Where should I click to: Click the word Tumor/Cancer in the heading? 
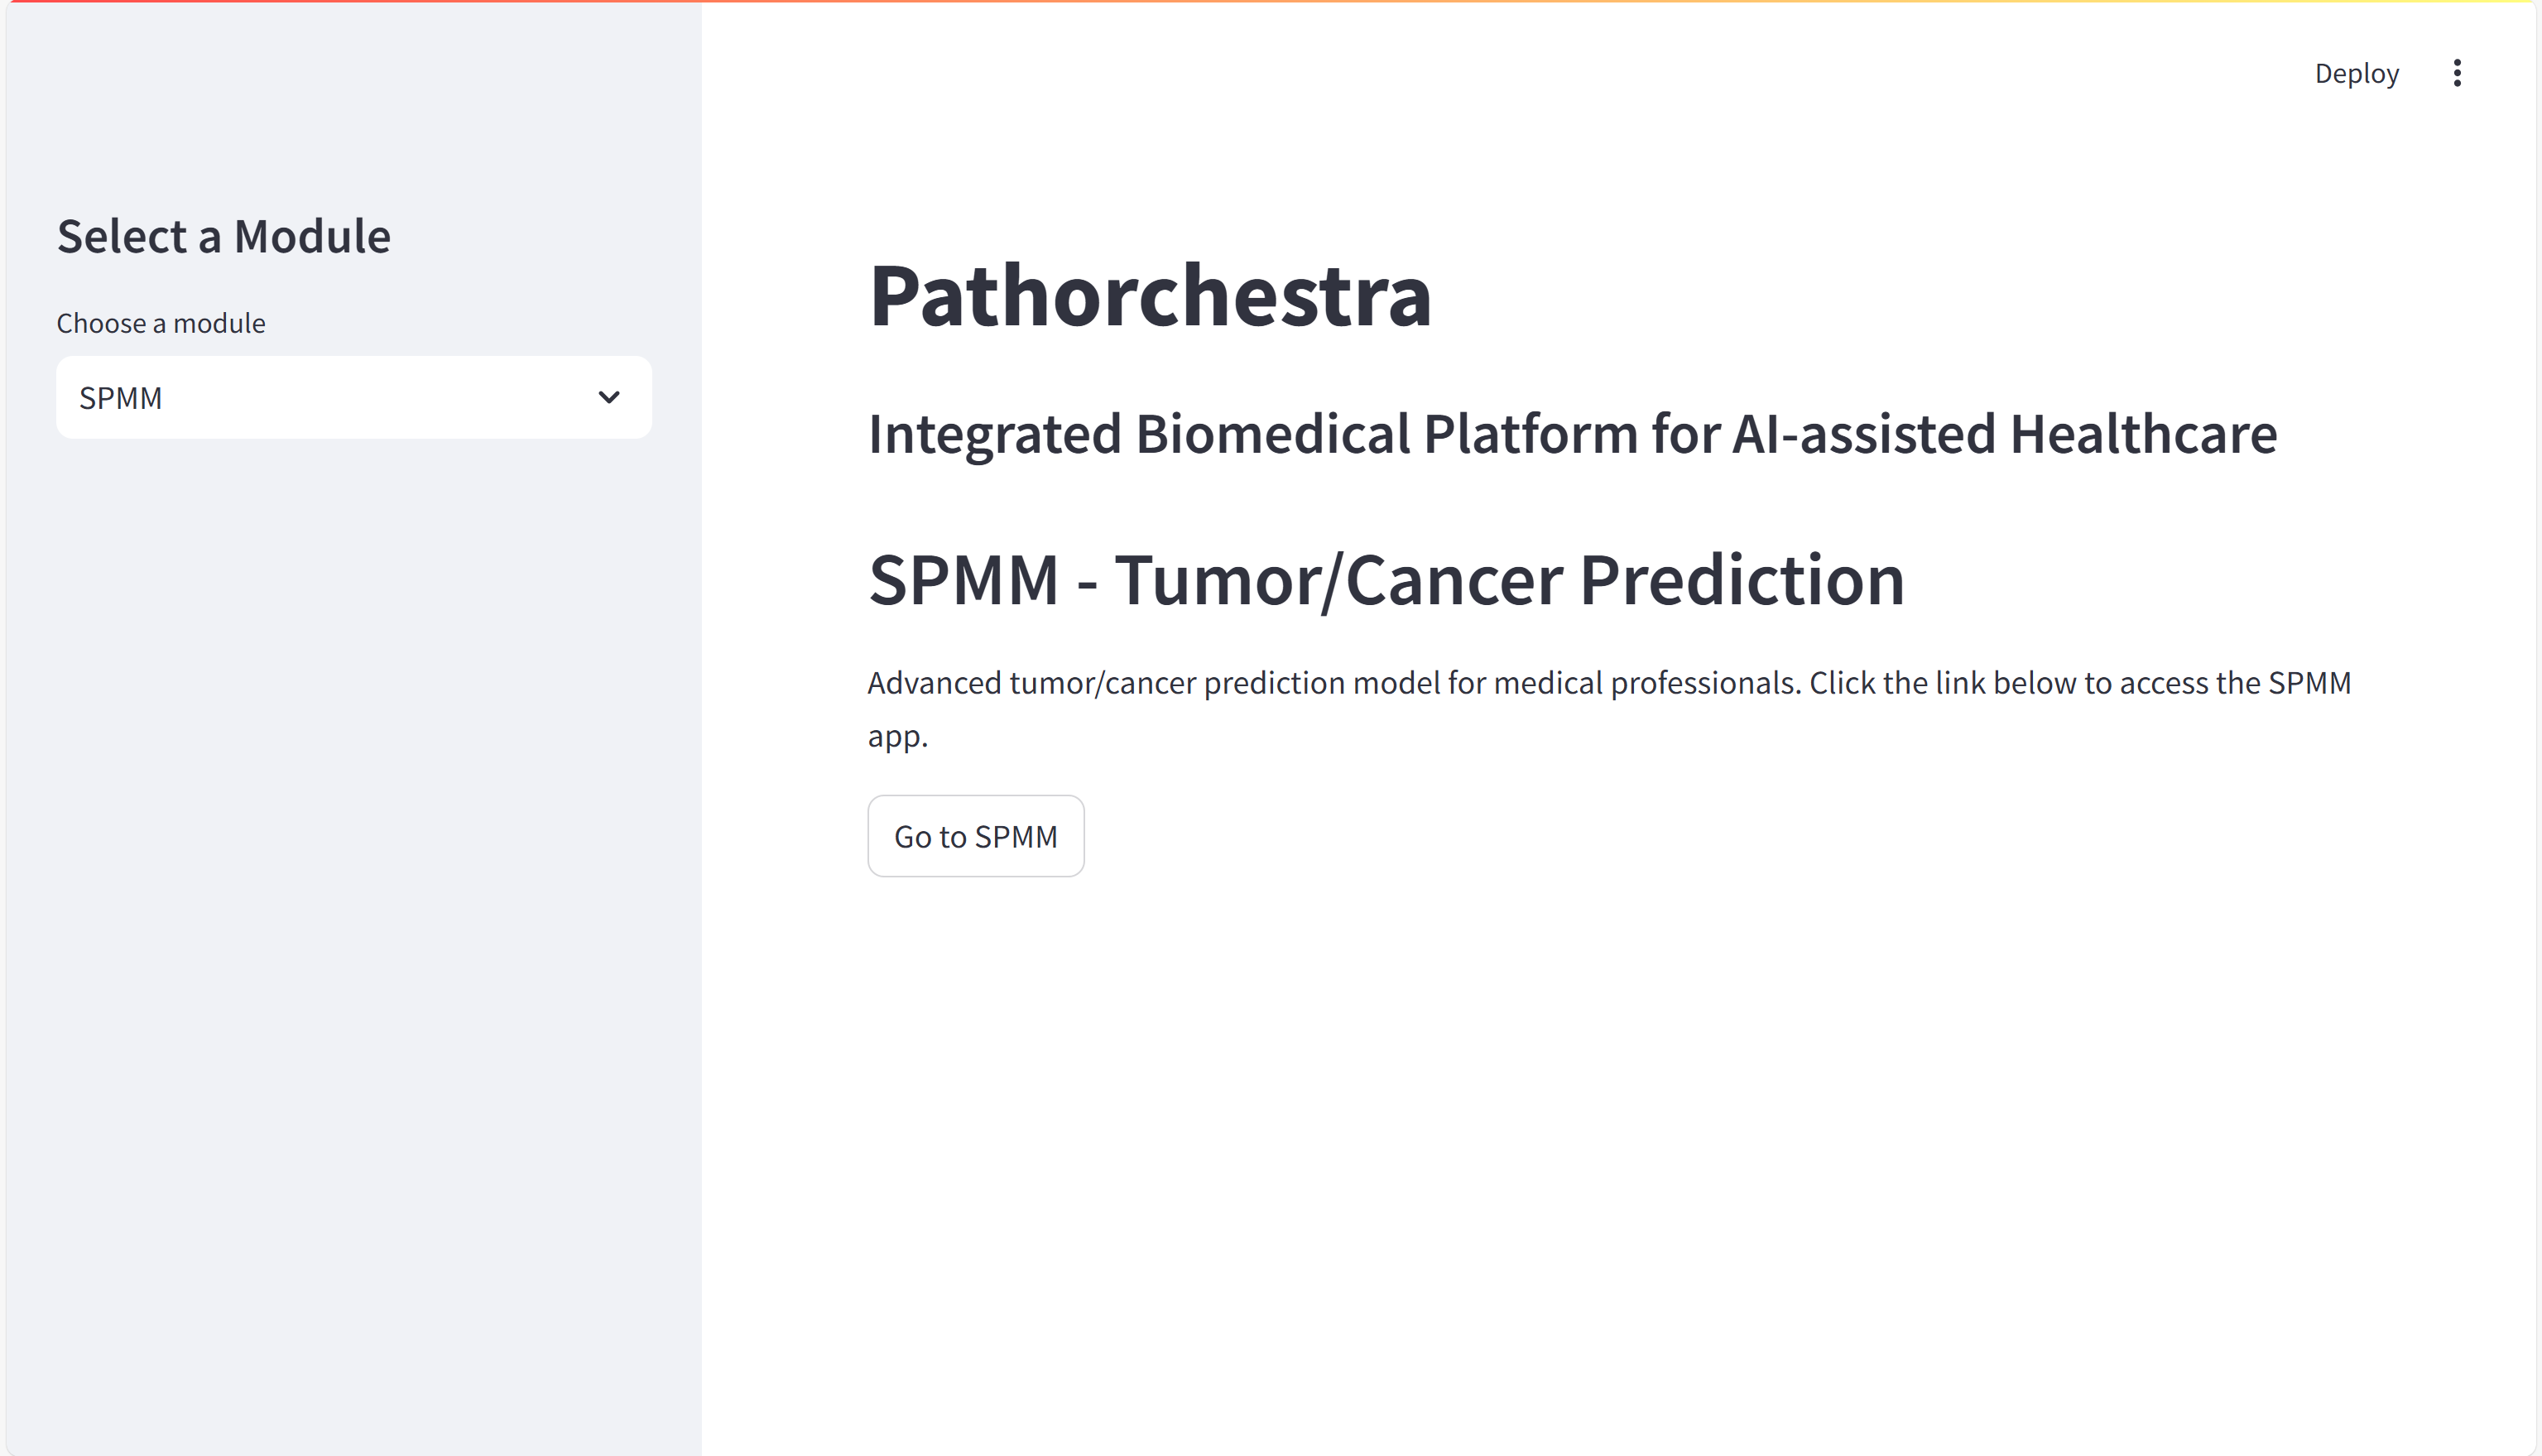click(x=1338, y=580)
